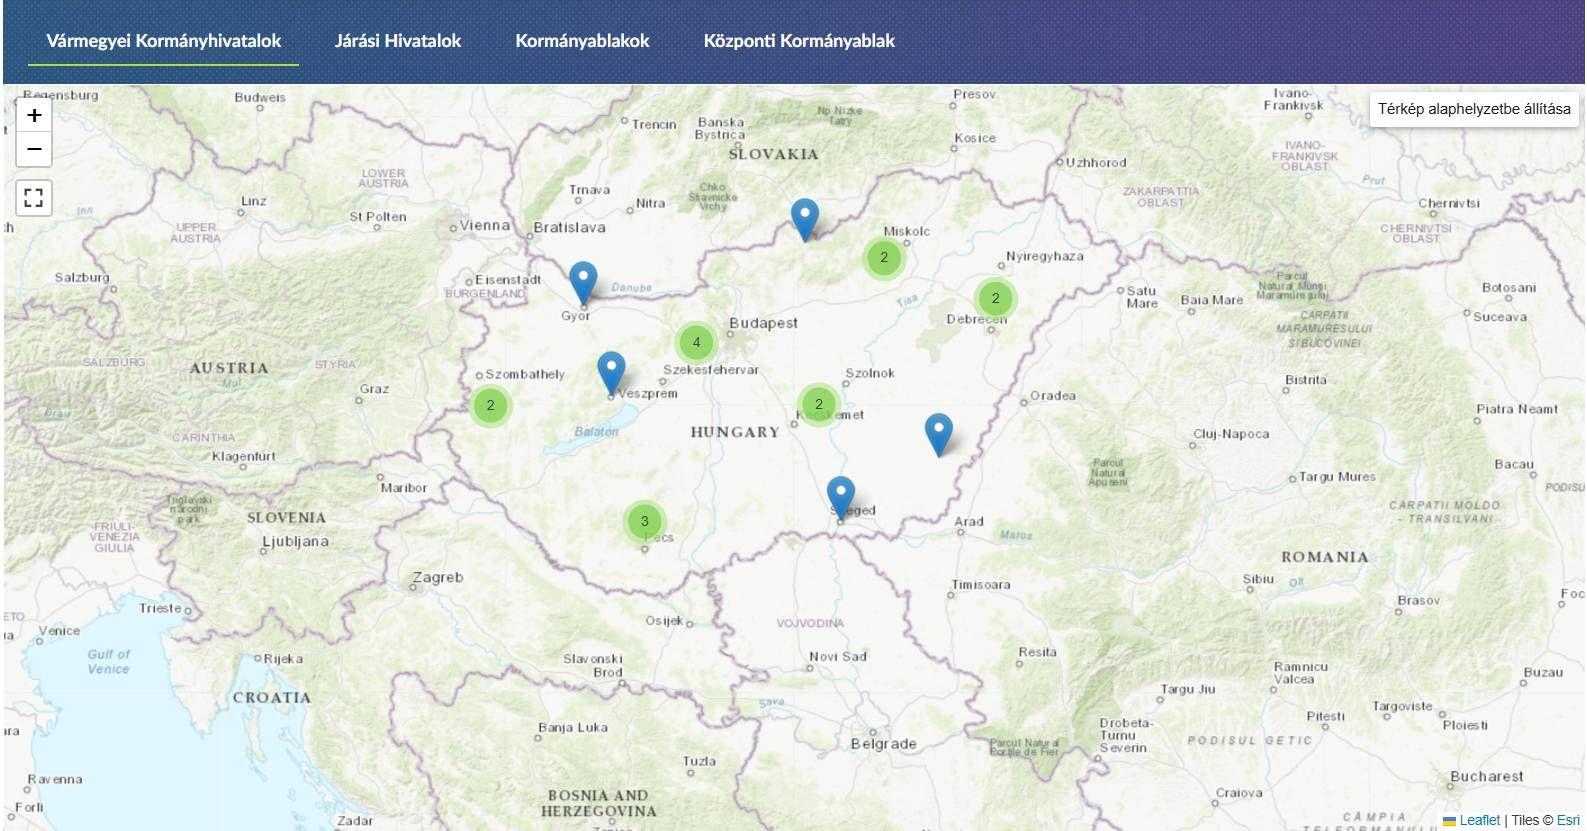
Task: Select the blue marker east of Kecskemét near Romanian border
Action: (x=938, y=433)
